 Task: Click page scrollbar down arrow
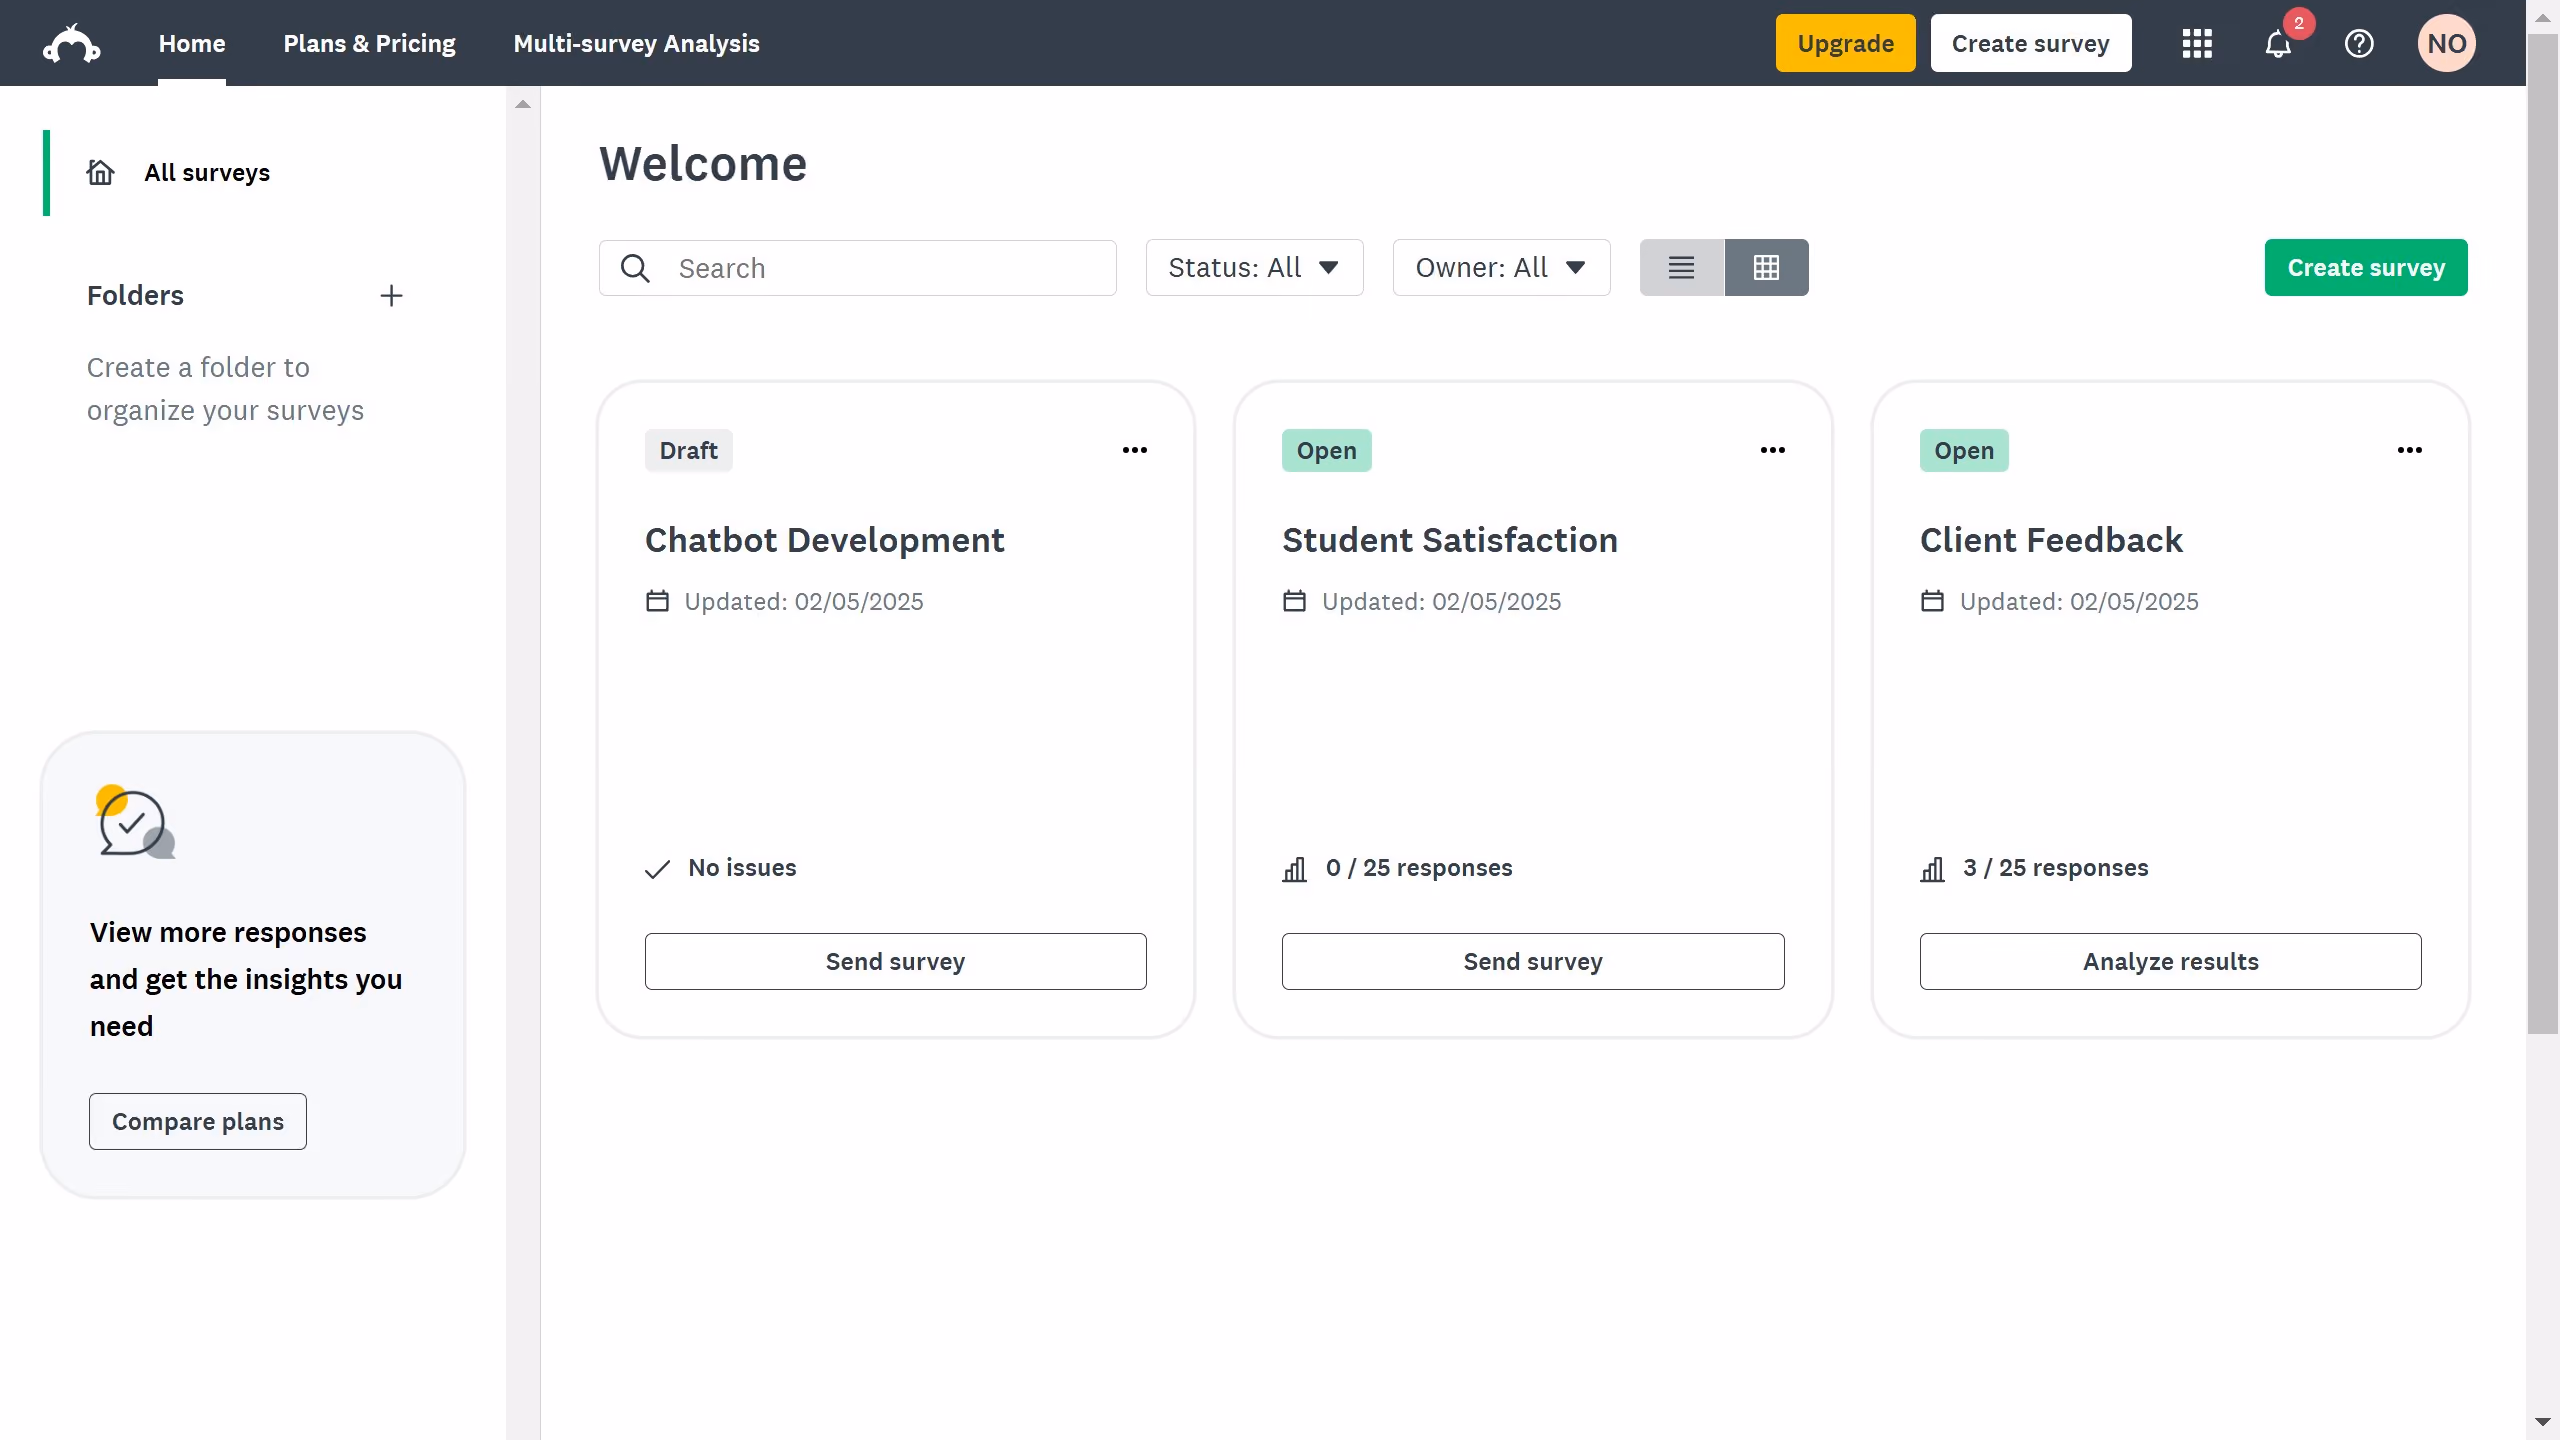point(2542,1421)
